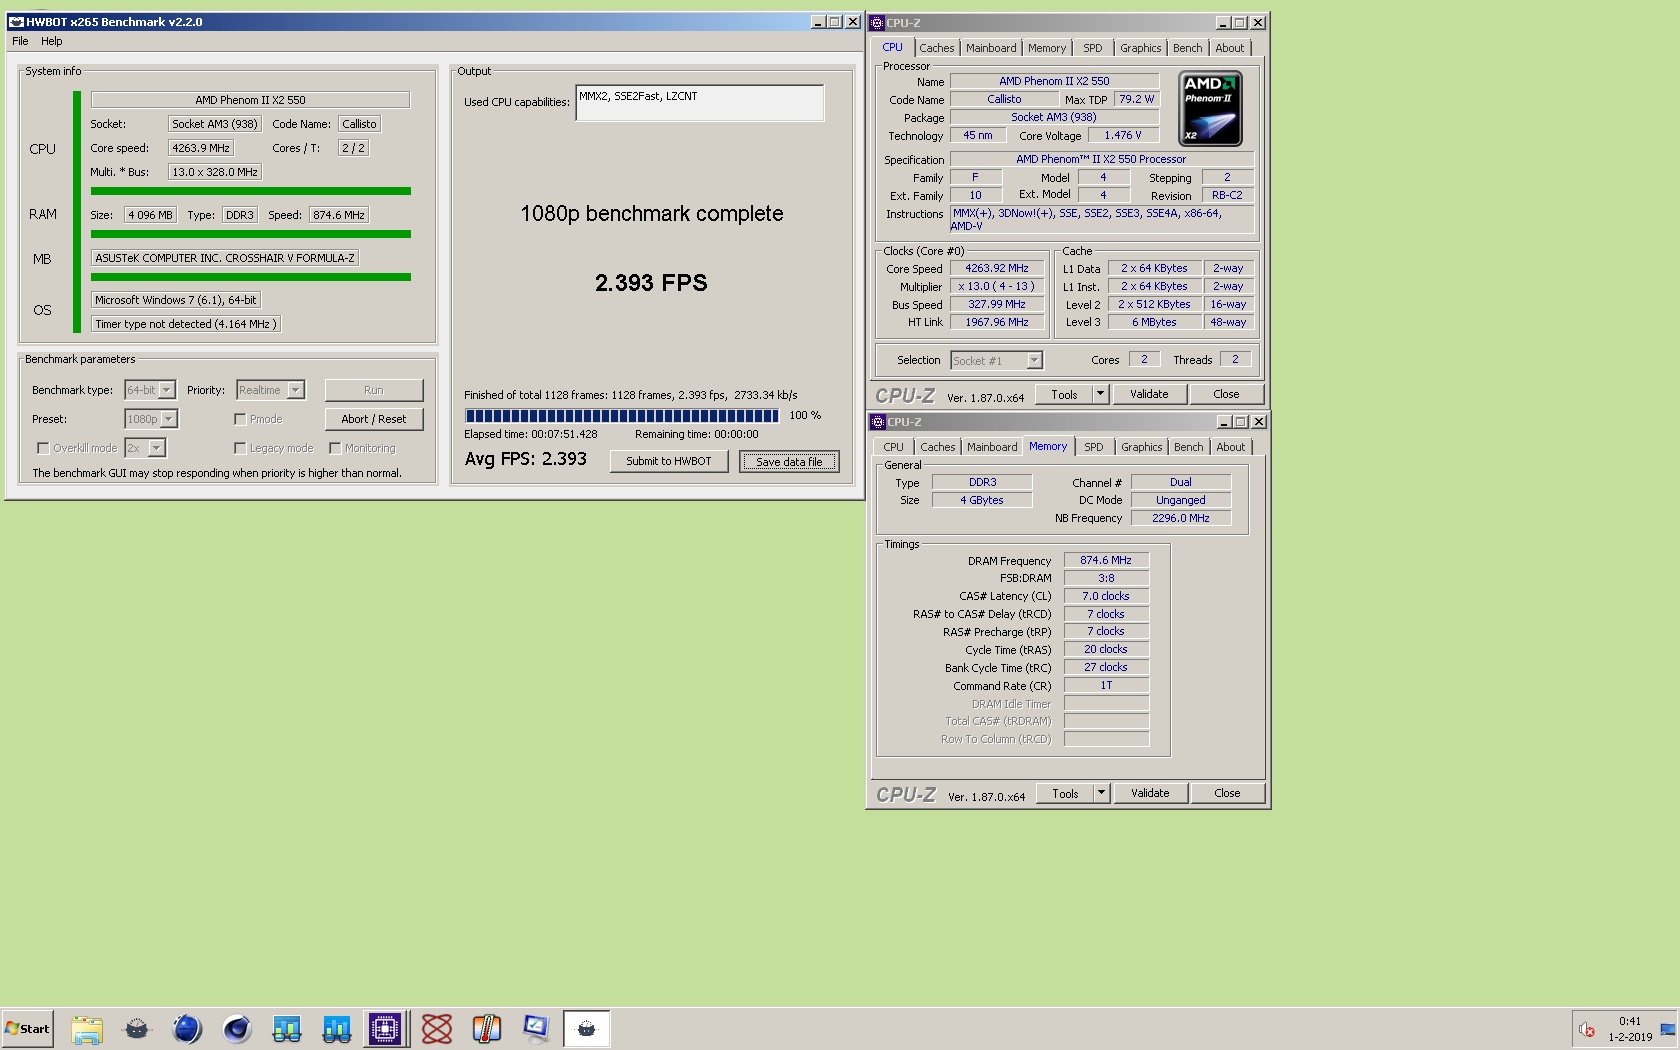Click the benchmark progress bar at 100 %
Image resolution: width=1680 pixels, height=1050 pixels.
point(621,415)
